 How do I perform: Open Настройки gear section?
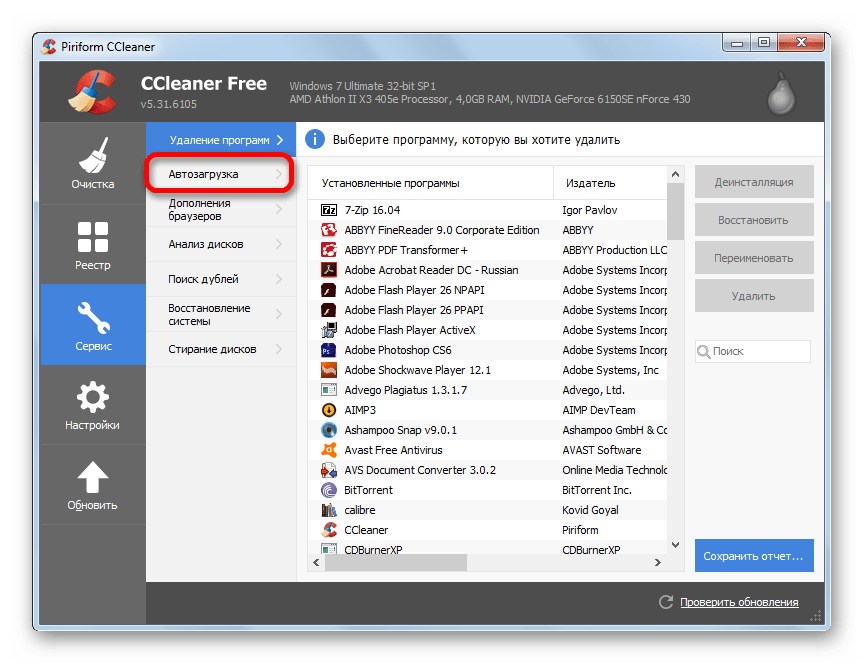click(x=93, y=405)
